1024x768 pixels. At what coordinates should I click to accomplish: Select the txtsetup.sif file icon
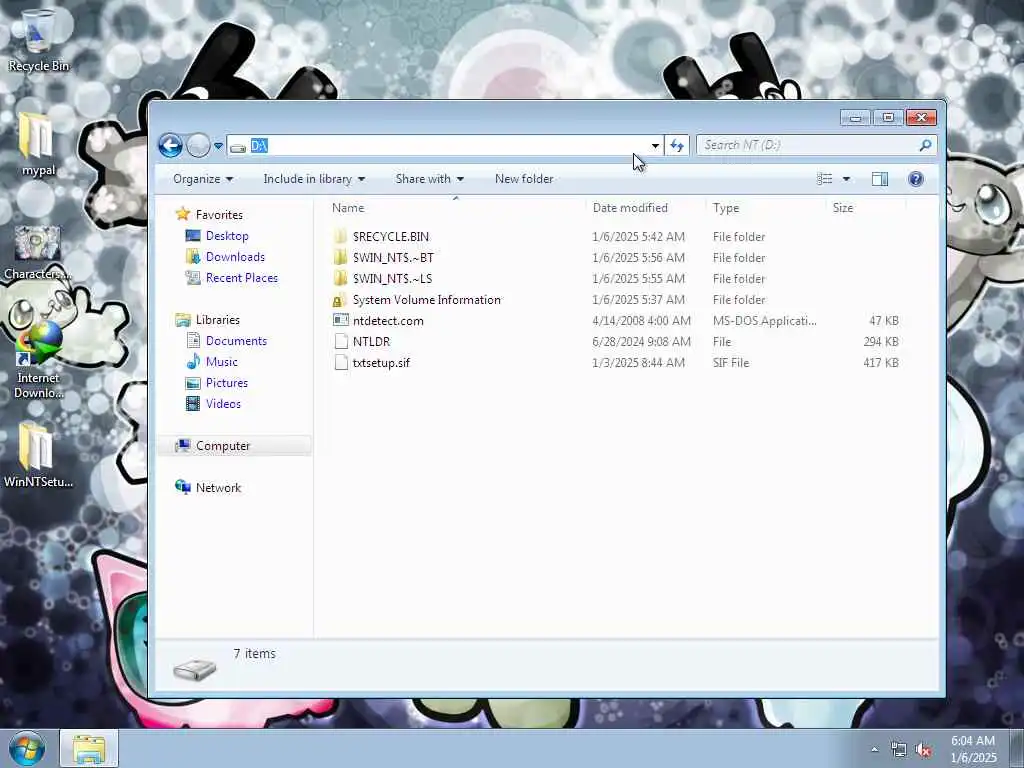[x=341, y=362]
